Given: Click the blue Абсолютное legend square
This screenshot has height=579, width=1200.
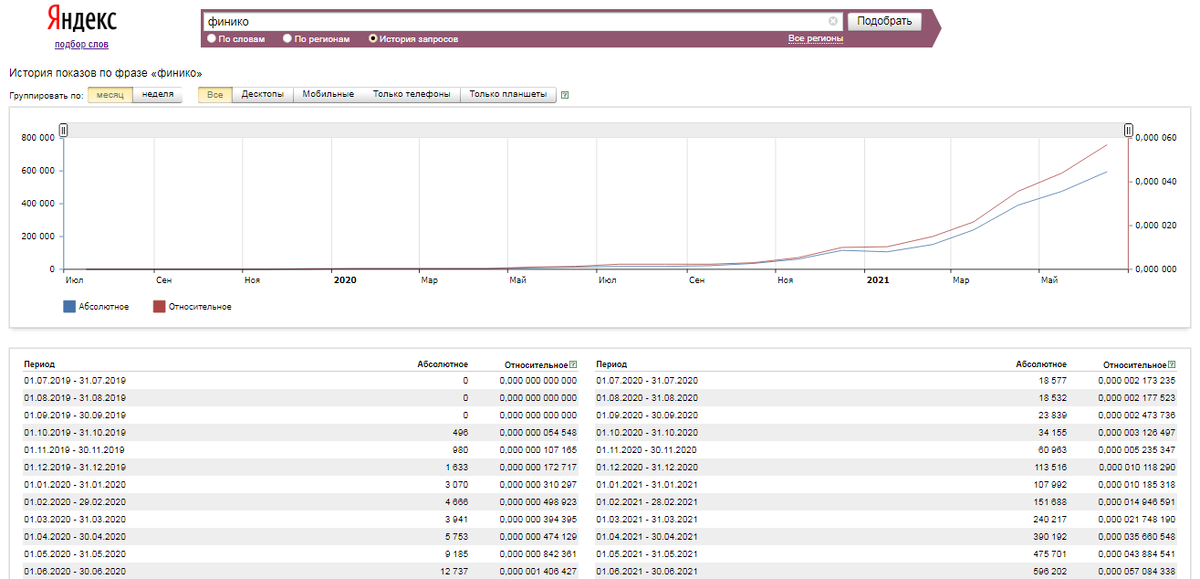Looking at the screenshot, I should click(x=69, y=307).
